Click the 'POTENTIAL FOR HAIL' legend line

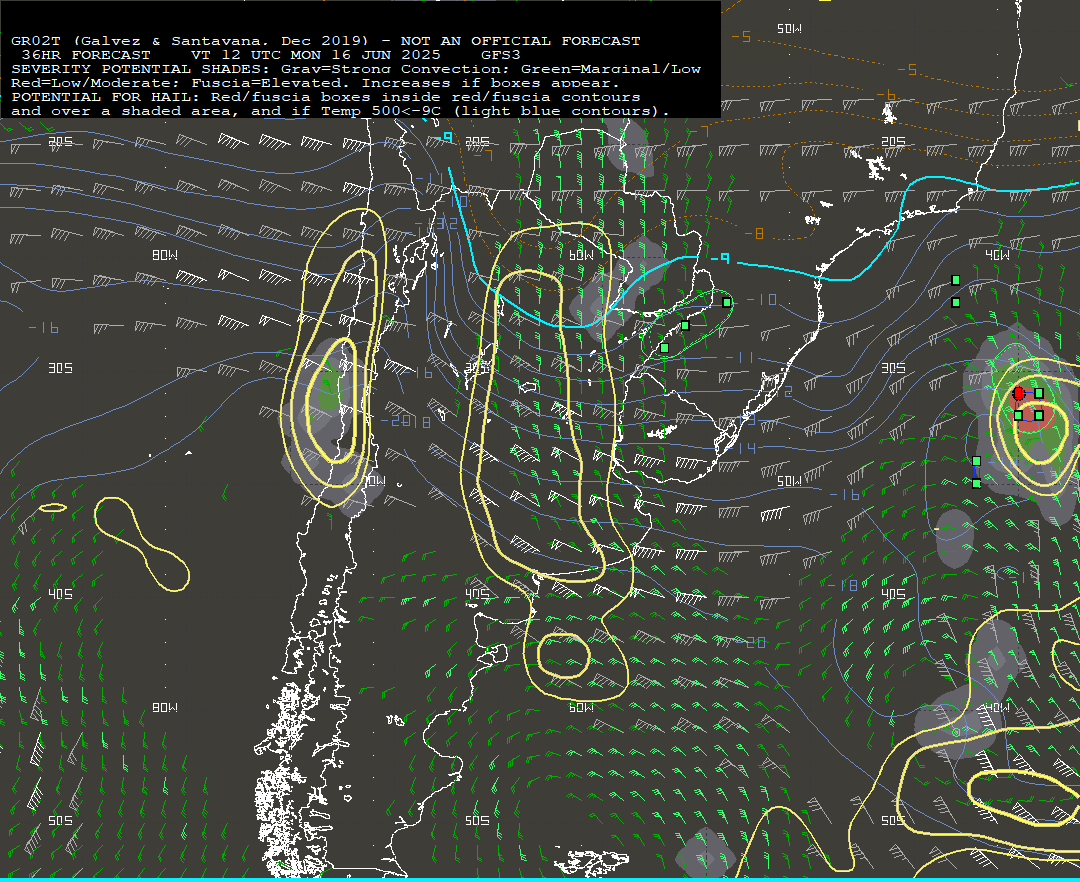(x=326, y=97)
